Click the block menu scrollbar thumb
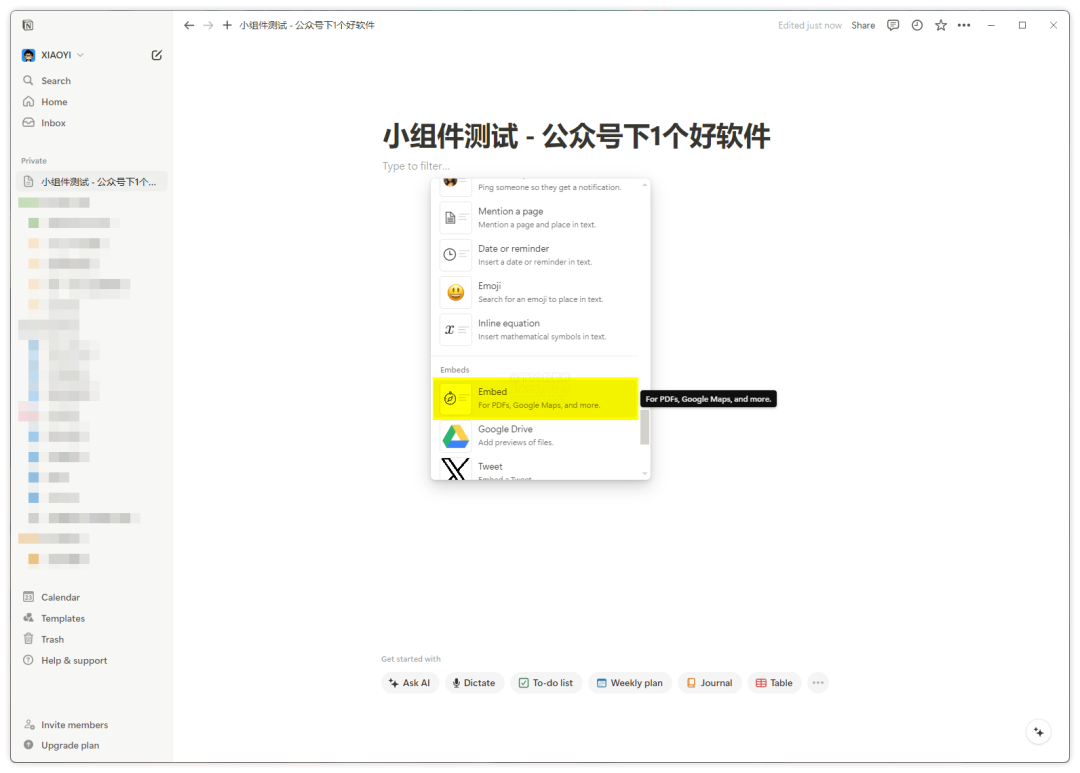 645,426
